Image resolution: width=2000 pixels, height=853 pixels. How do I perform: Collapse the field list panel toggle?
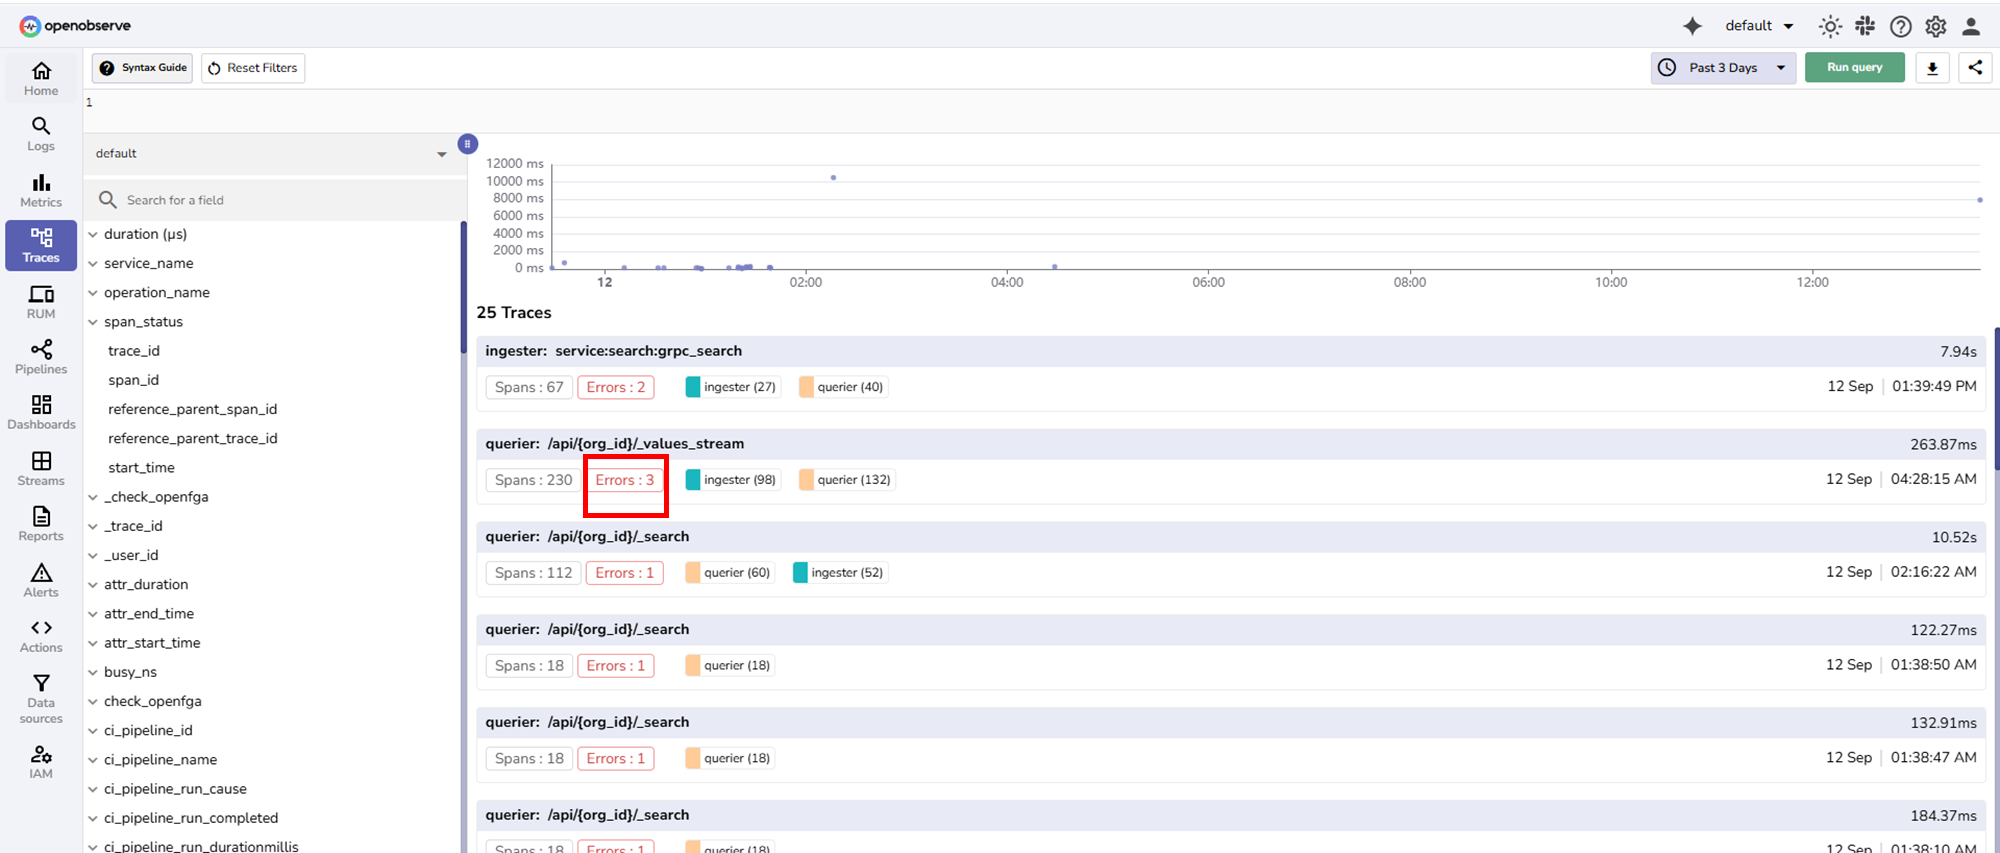(x=467, y=144)
